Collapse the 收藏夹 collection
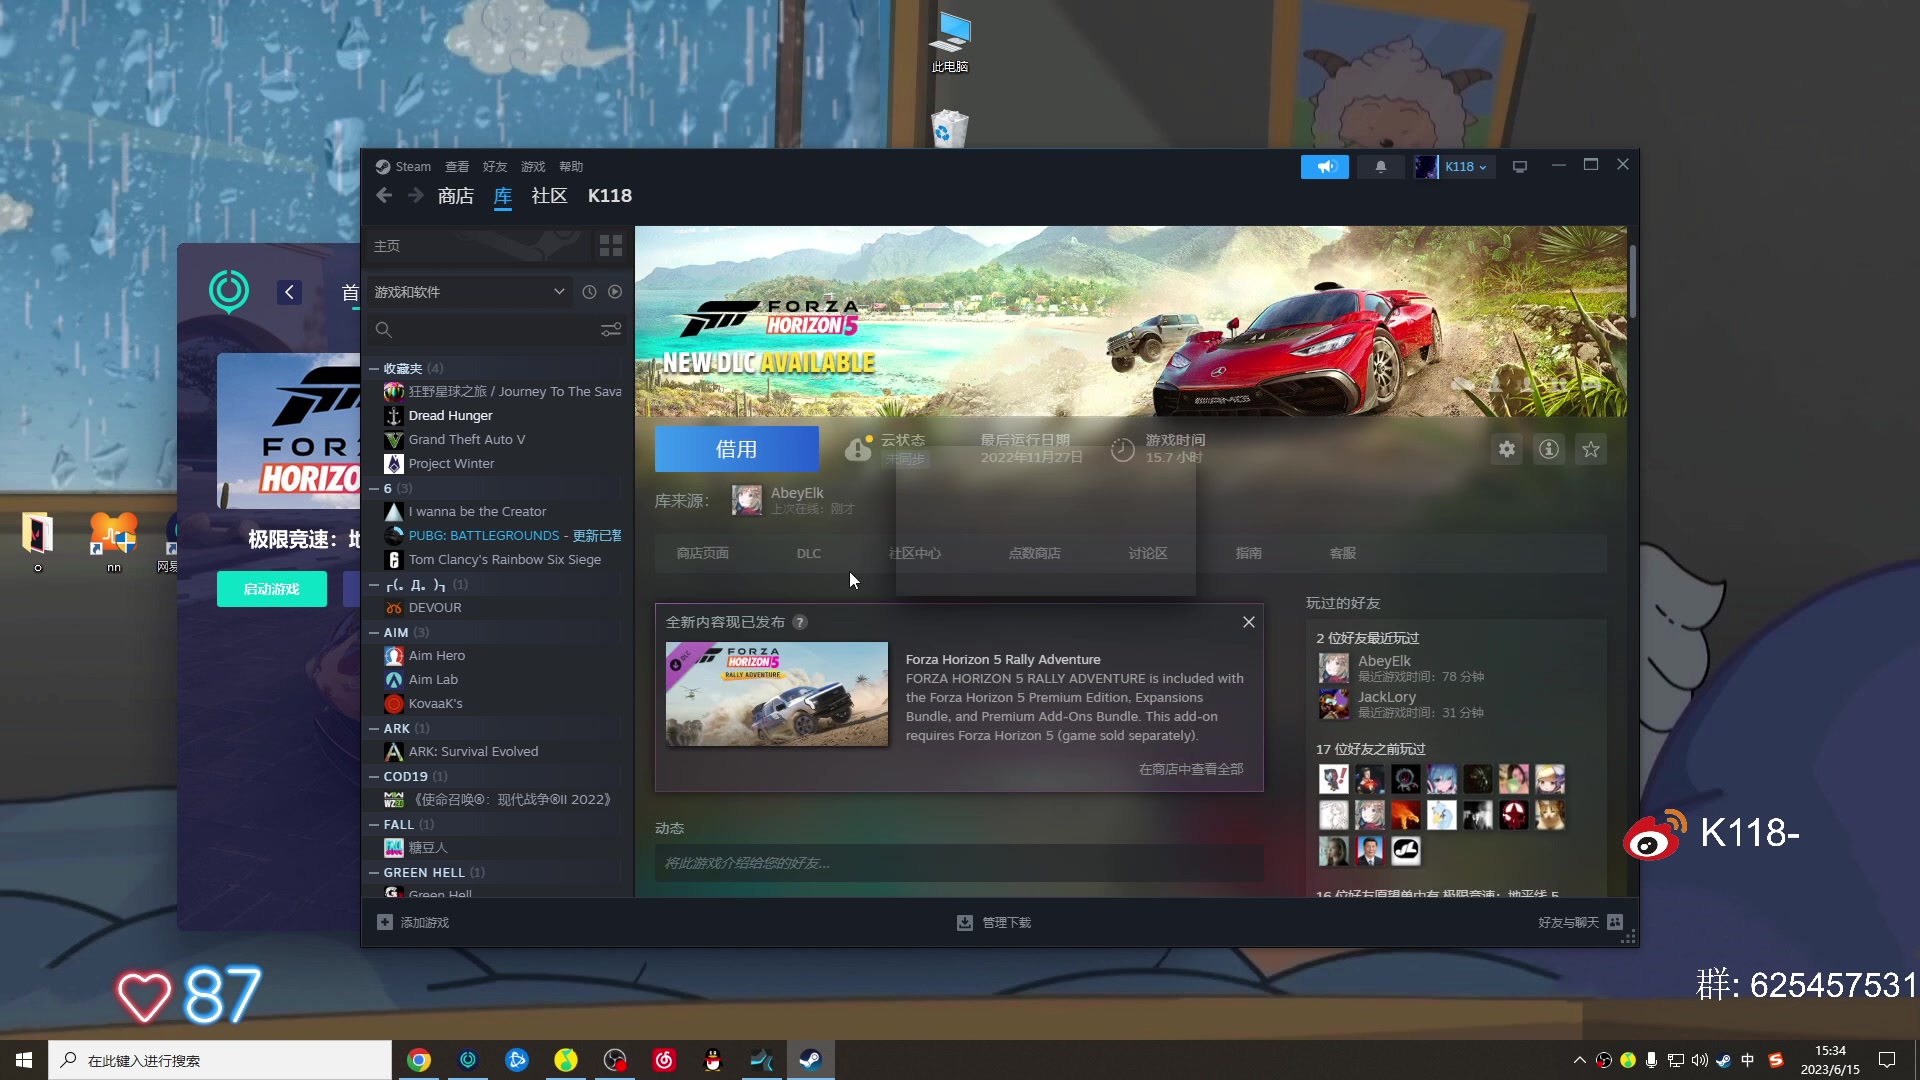Screen dimensions: 1920x1080 (373, 369)
